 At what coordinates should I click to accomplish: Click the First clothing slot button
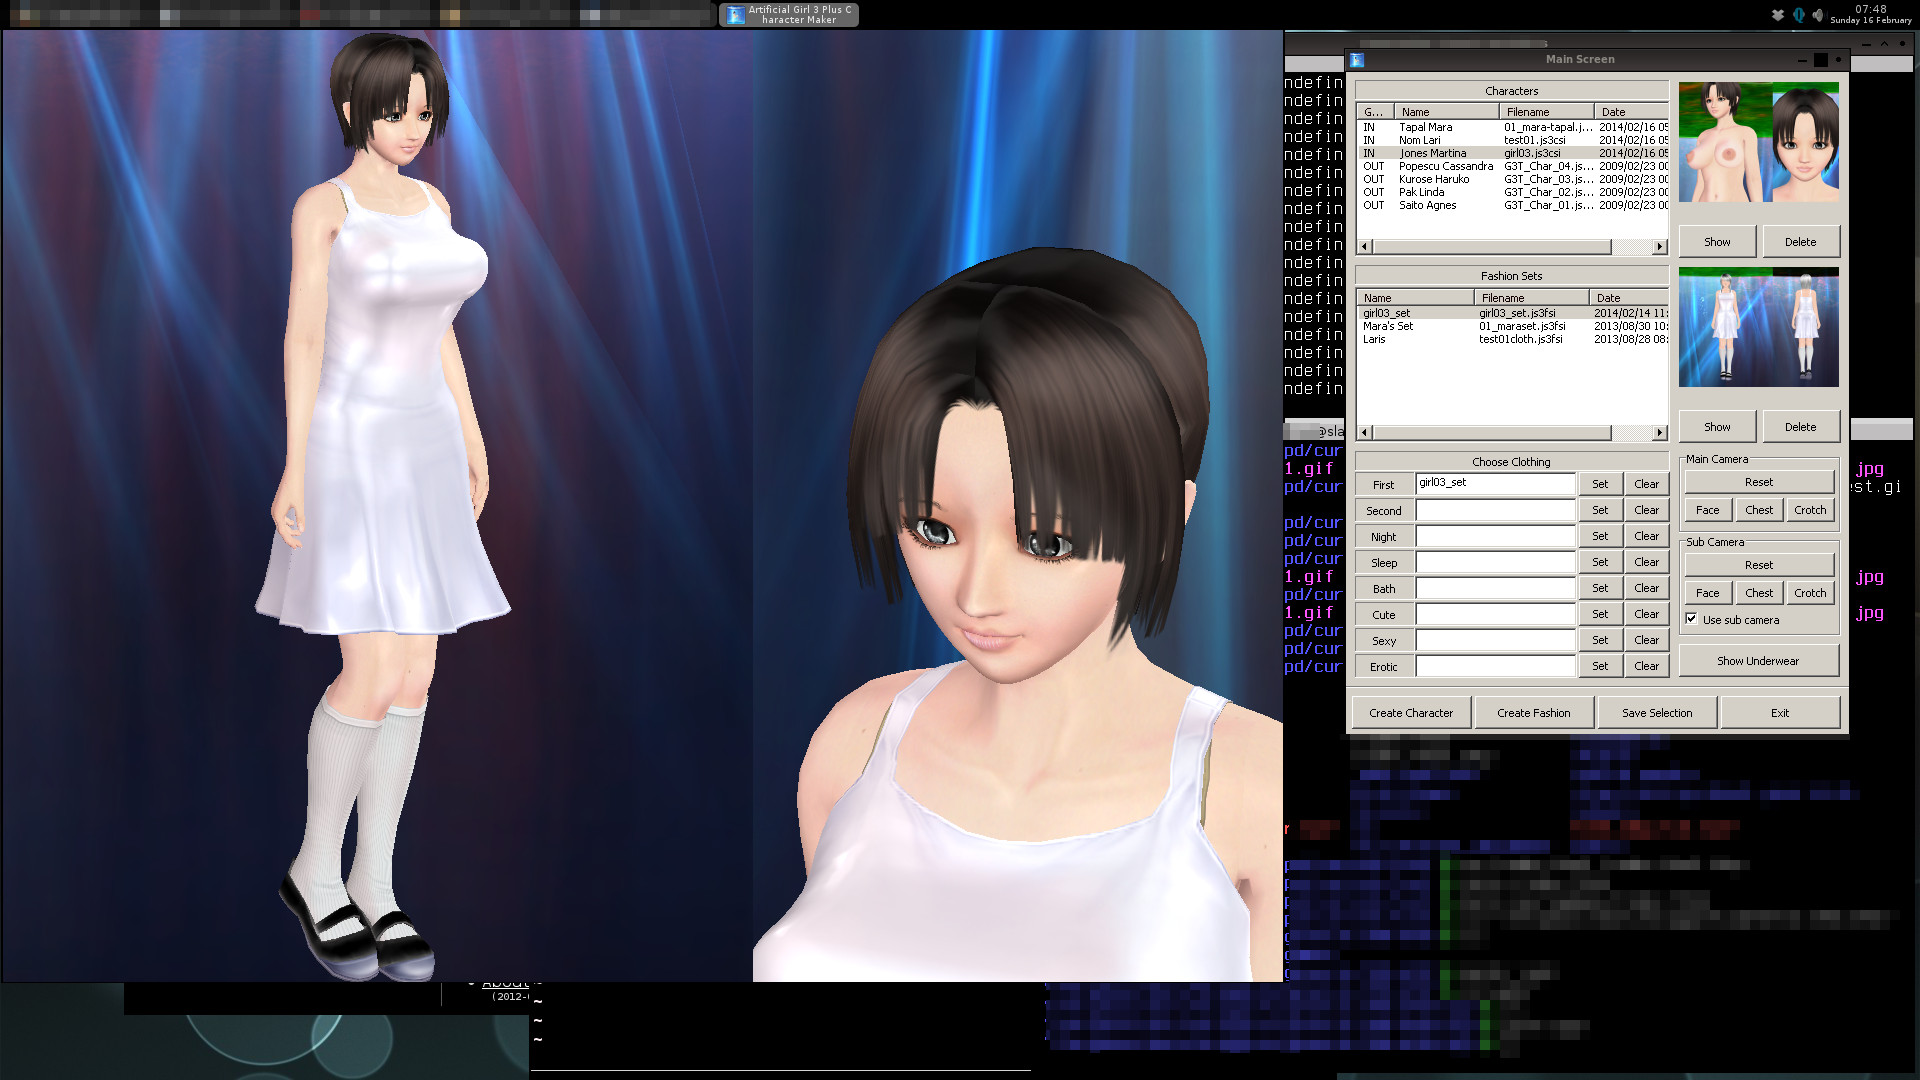click(1383, 485)
